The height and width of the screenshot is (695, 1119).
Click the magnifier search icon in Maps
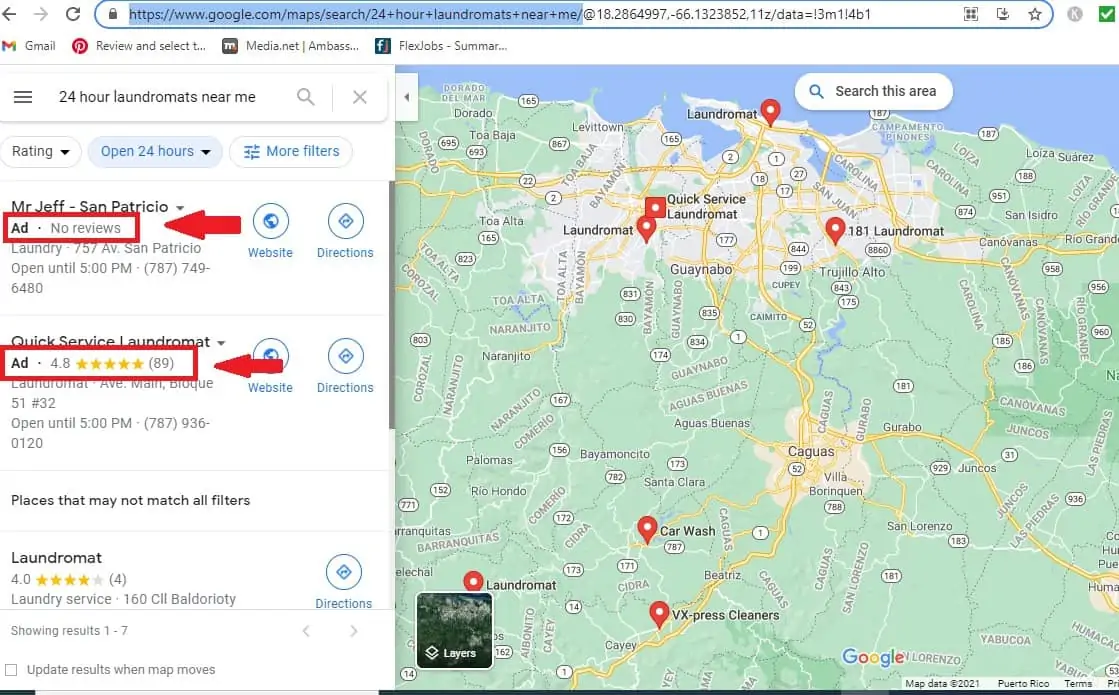tap(305, 96)
